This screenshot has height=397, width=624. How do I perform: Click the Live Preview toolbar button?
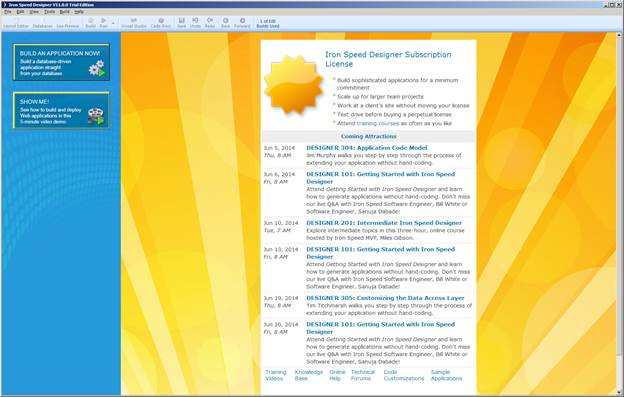pos(68,23)
